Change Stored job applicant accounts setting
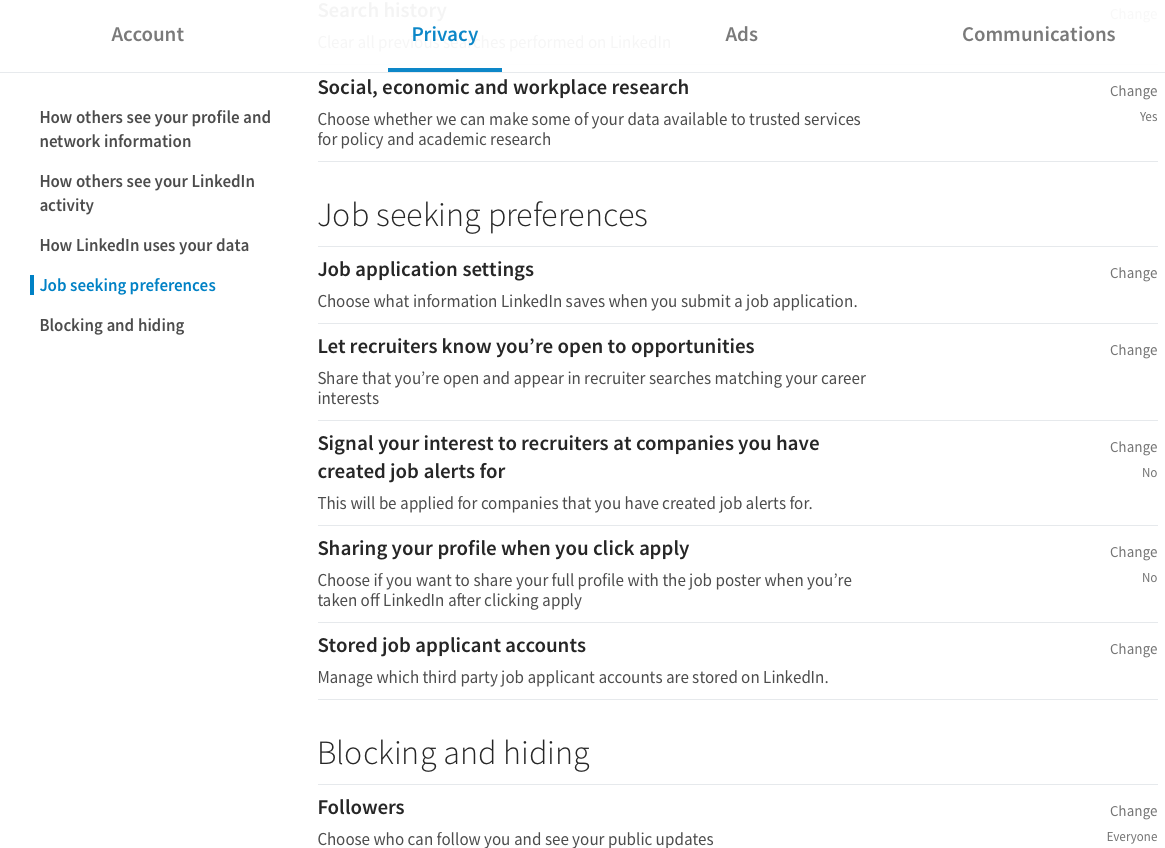This screenshot has height=848, width=1165. pyautogui.click(x=1133, y=649)
